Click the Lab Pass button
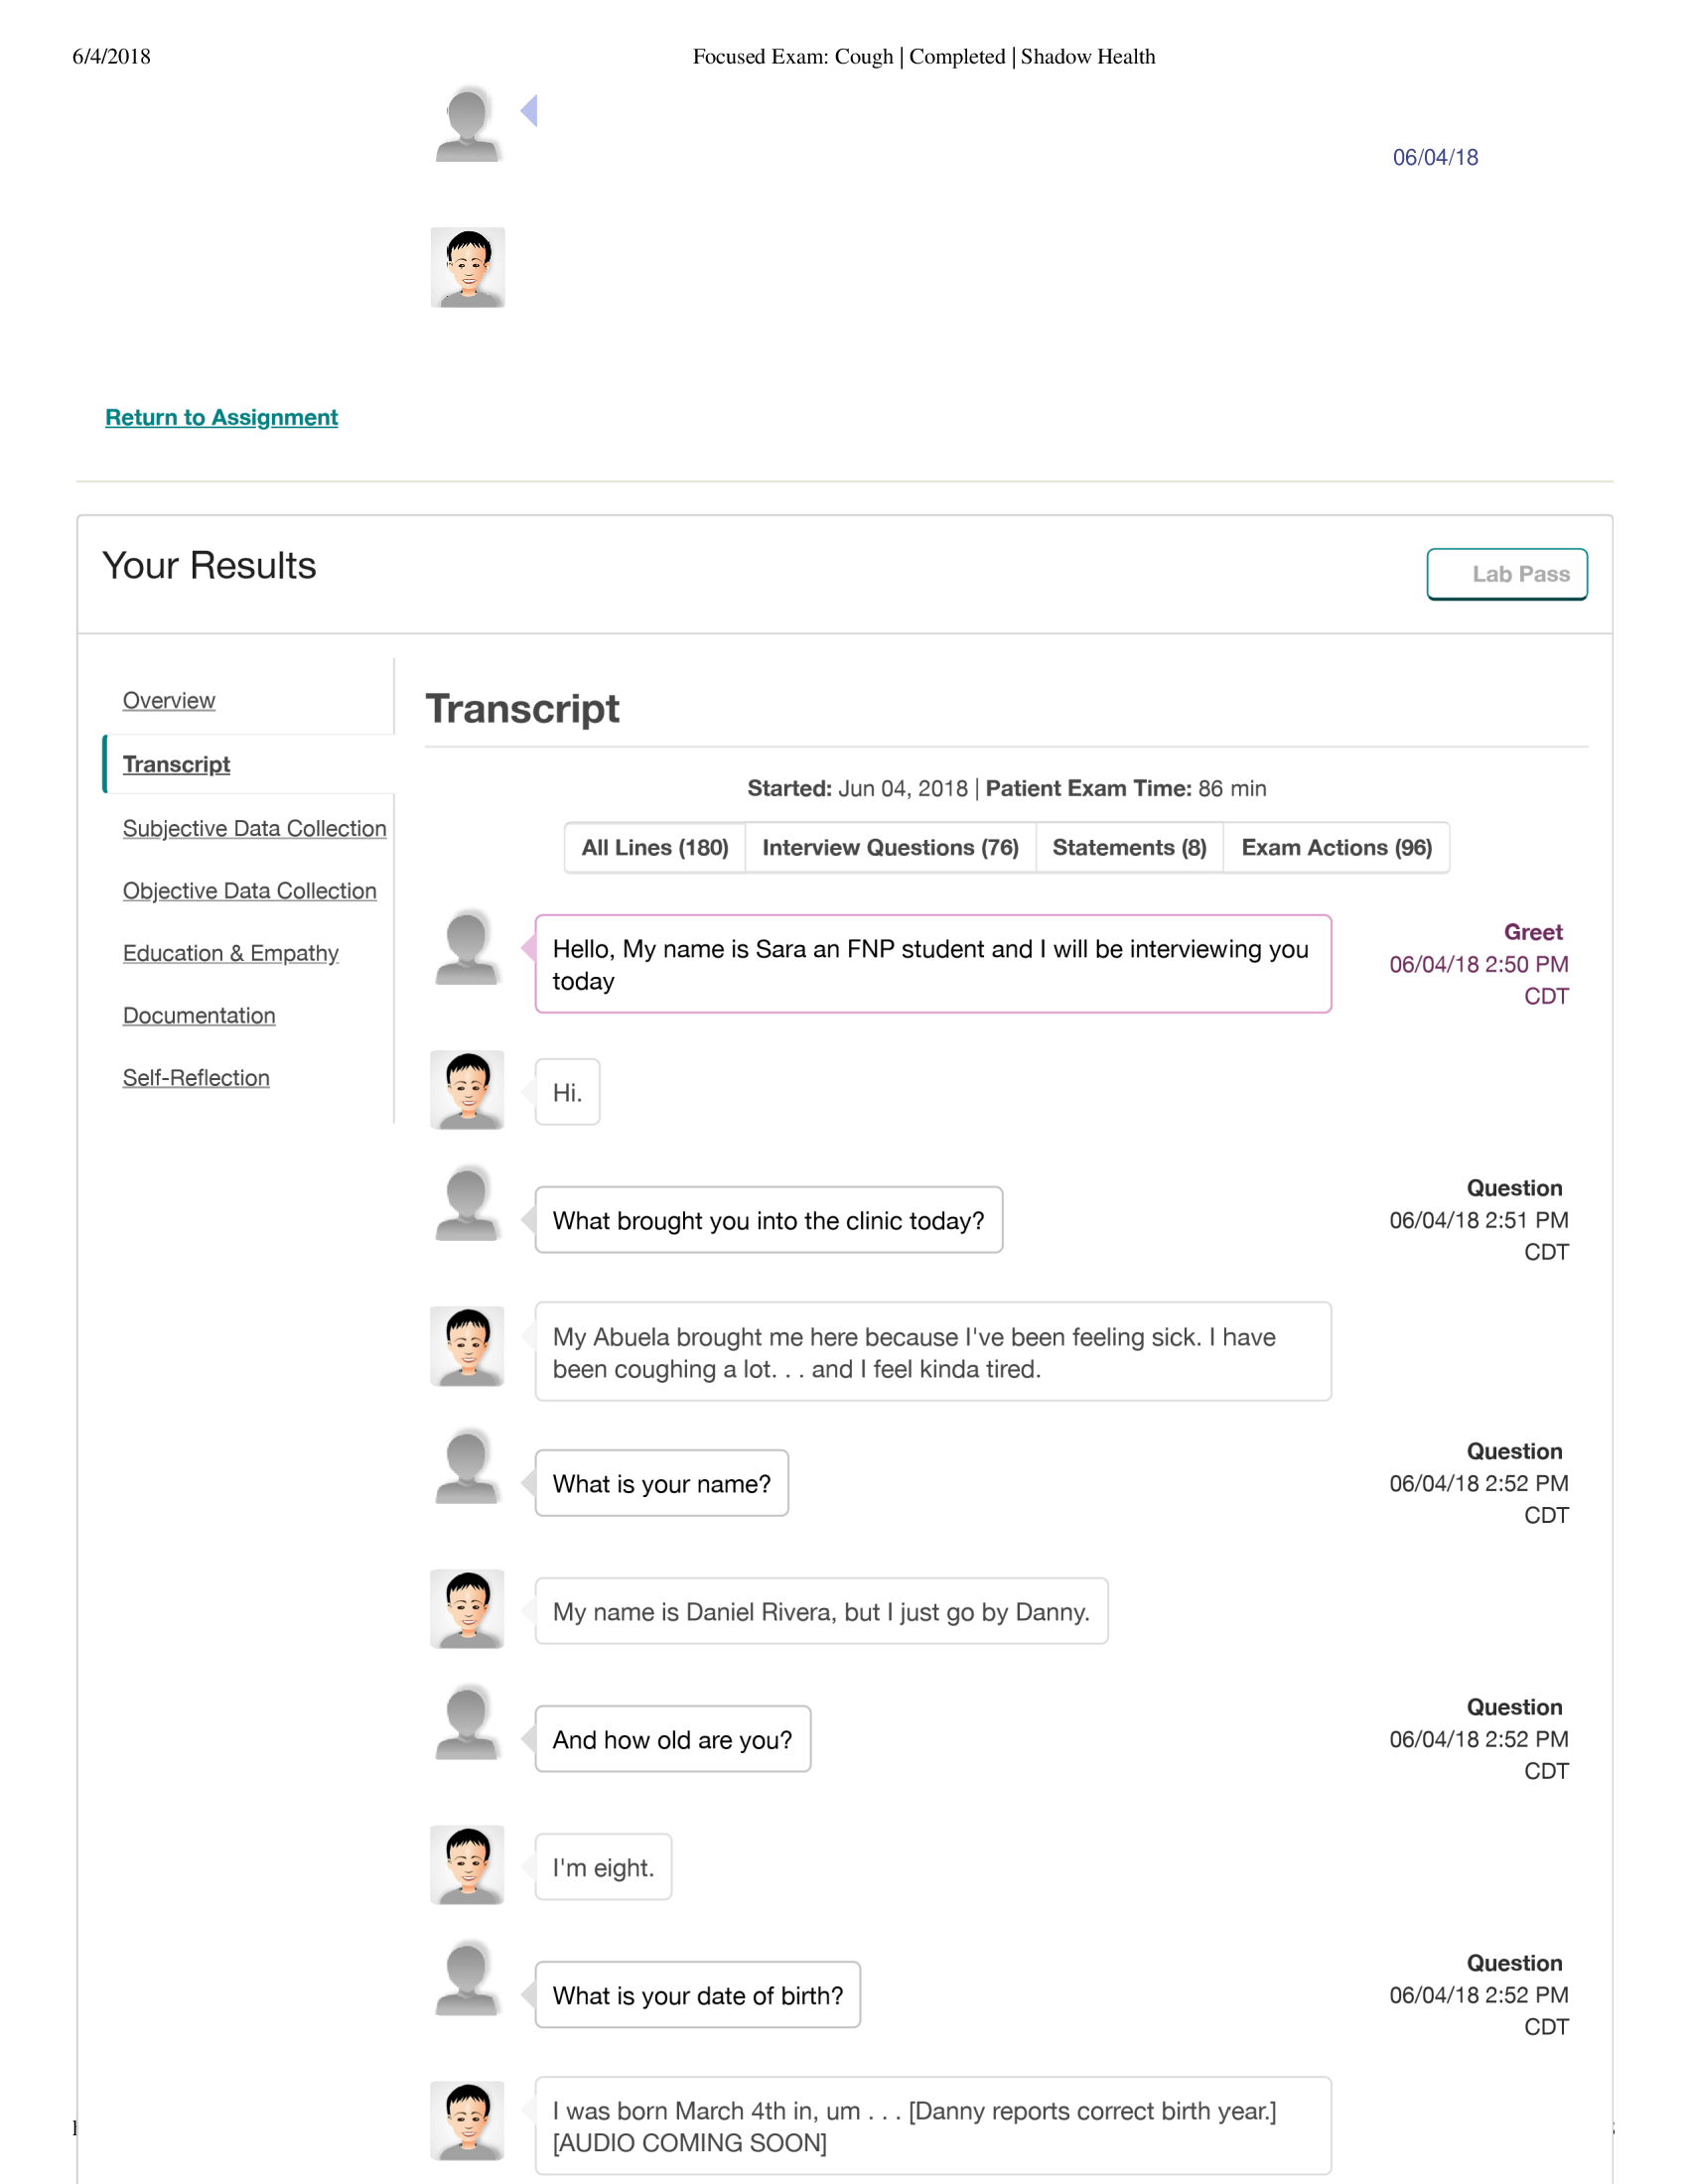 (1506, 574)
